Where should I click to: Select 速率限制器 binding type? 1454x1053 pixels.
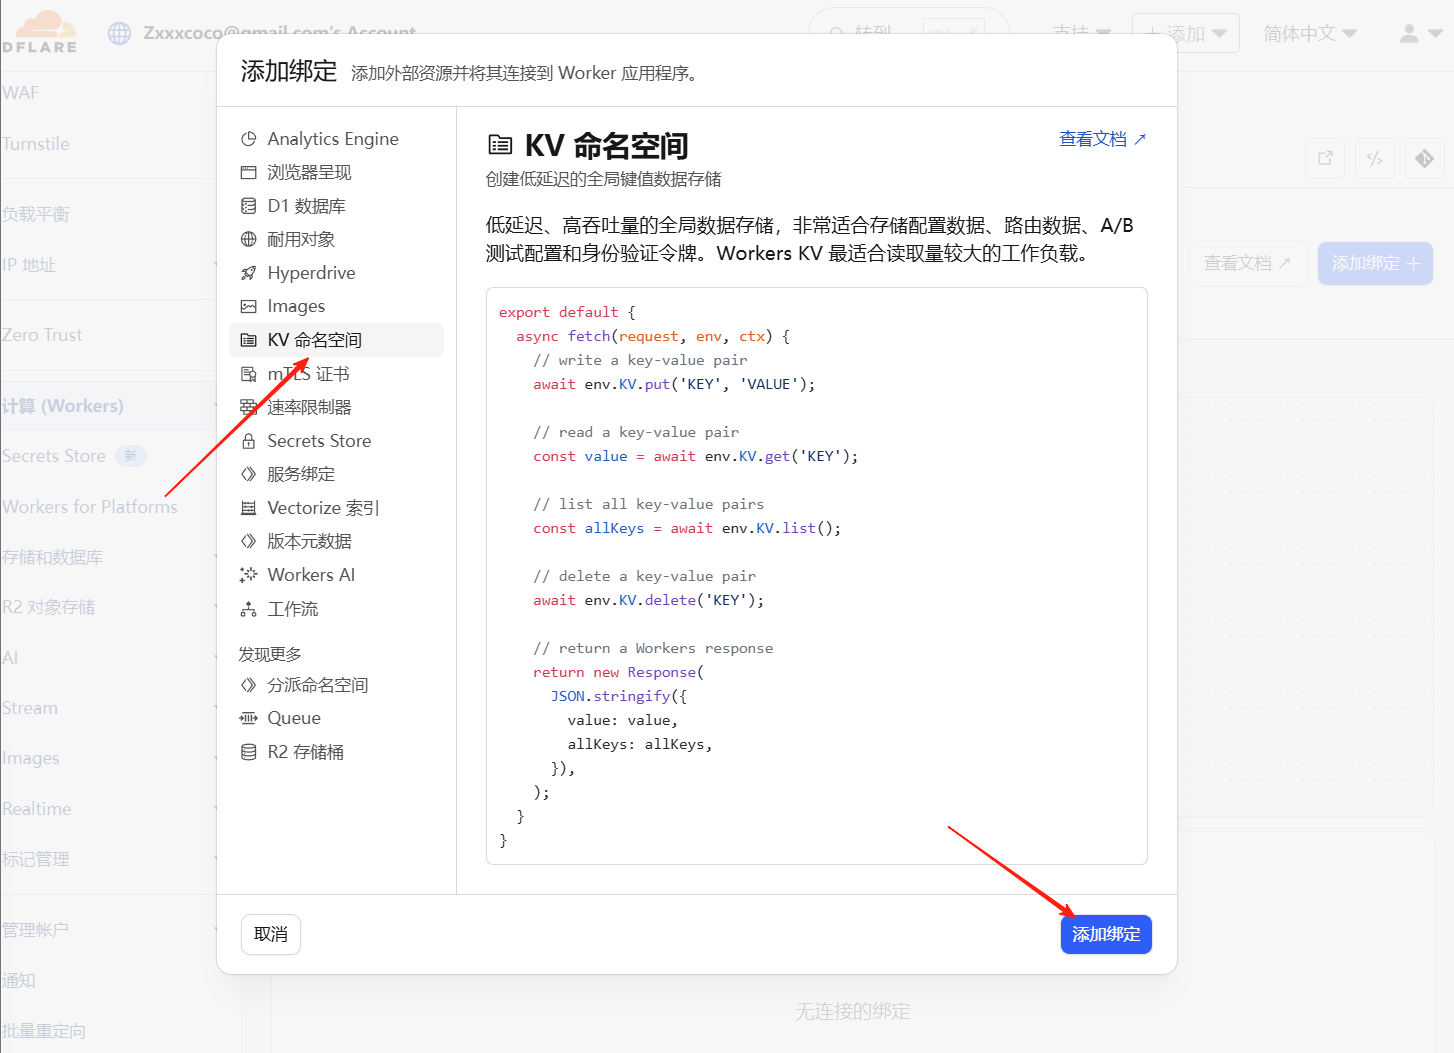[336, 407]
